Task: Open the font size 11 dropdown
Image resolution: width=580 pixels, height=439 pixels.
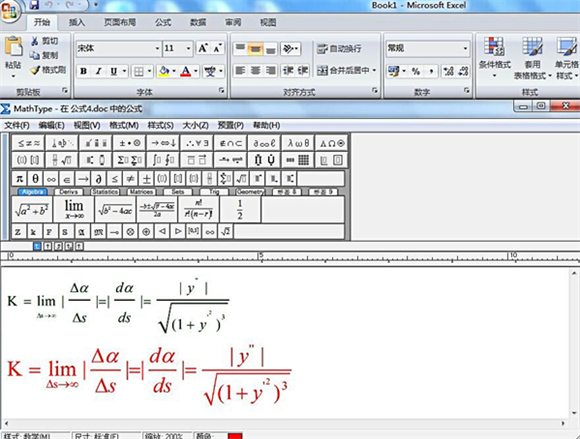Action: 188,48
